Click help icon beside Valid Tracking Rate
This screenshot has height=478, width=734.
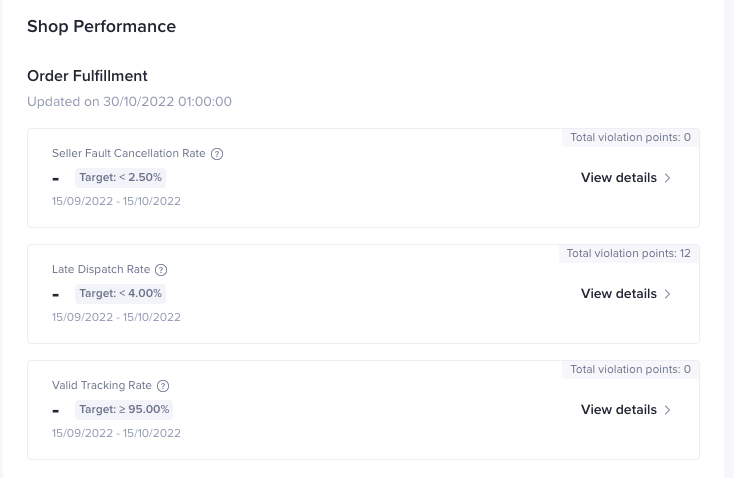click(x=163, y=386)
